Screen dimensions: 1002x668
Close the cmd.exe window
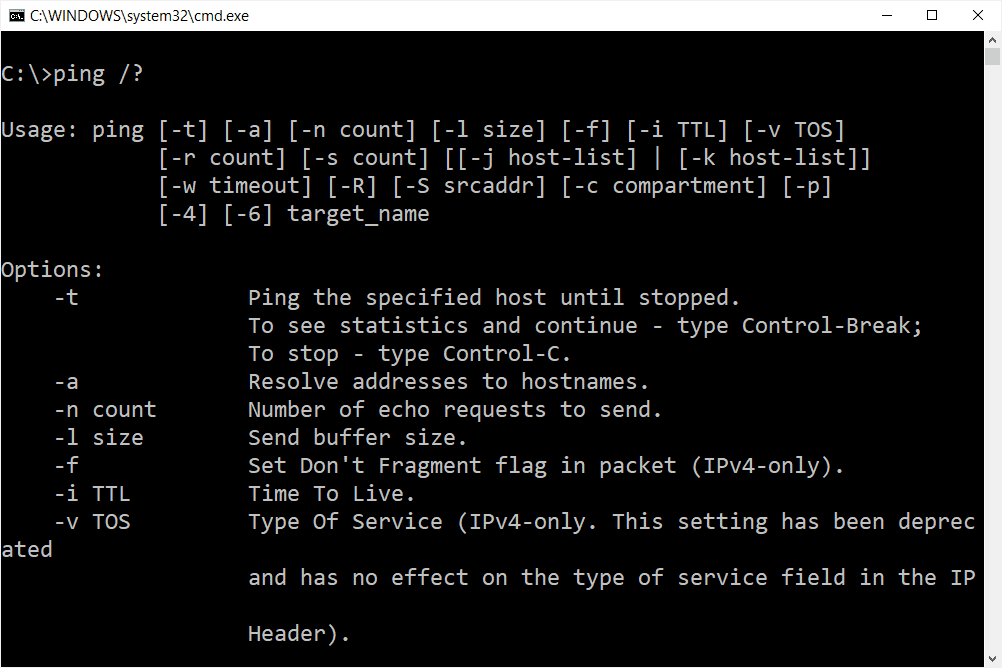point(977,15)
